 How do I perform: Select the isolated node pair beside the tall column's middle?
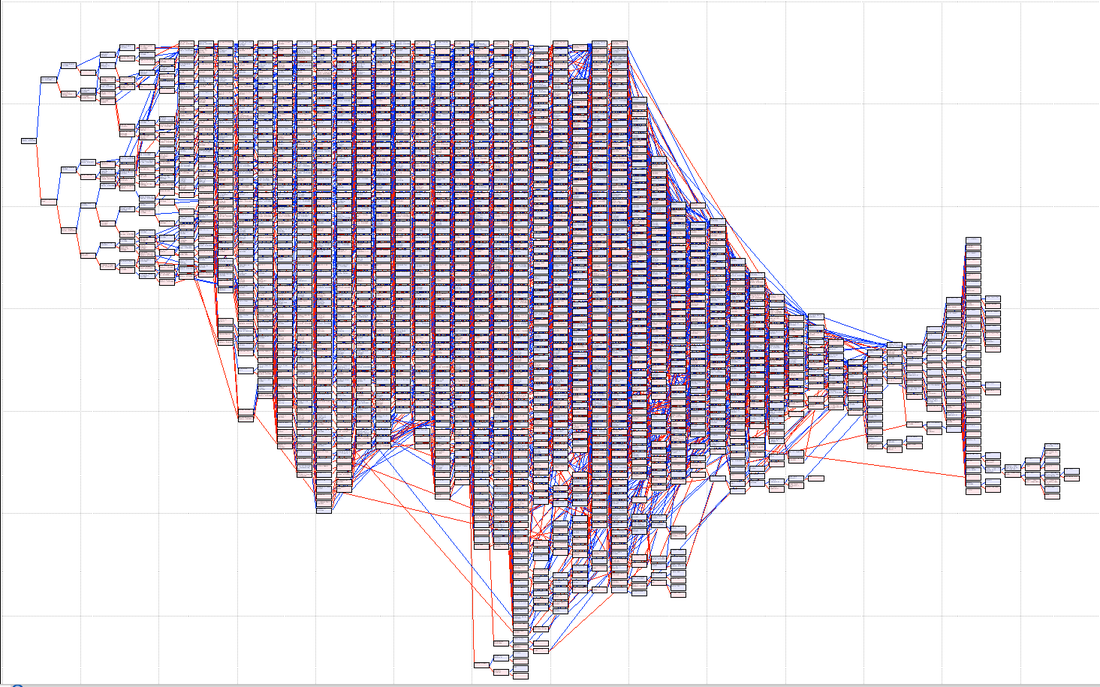tap(993, 388)
